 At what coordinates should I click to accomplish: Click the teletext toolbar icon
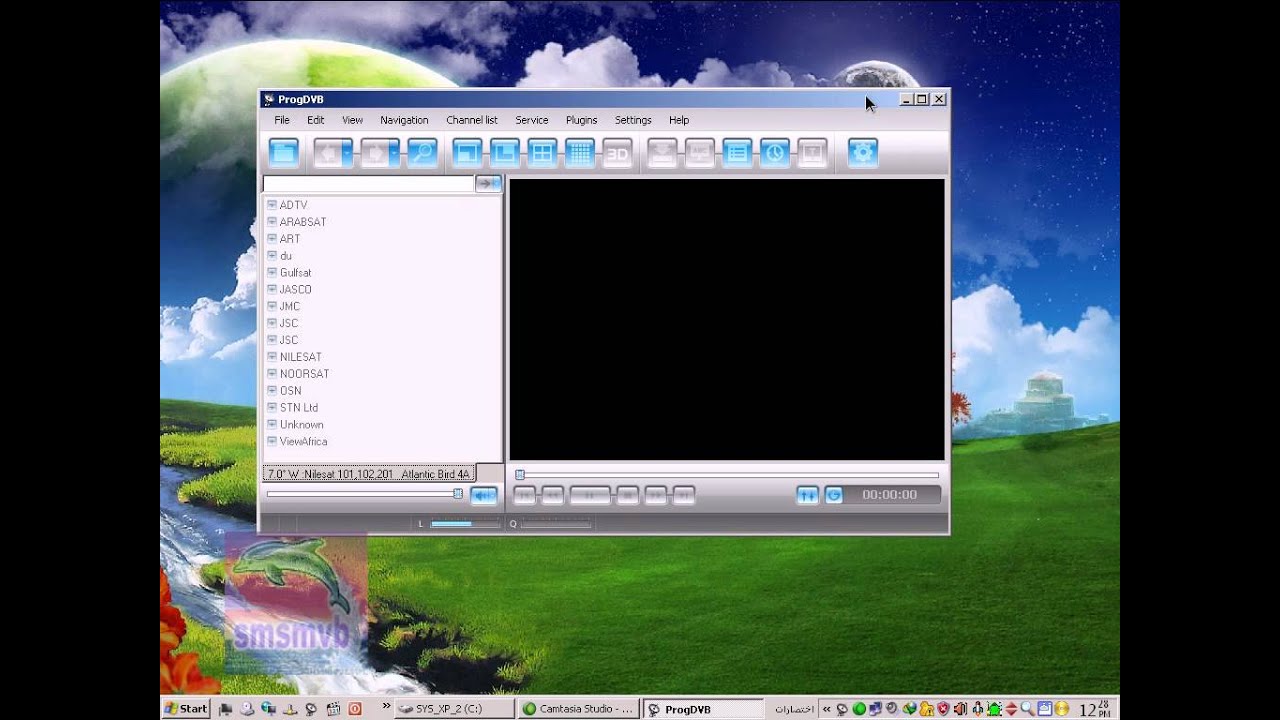coord(813,152)
